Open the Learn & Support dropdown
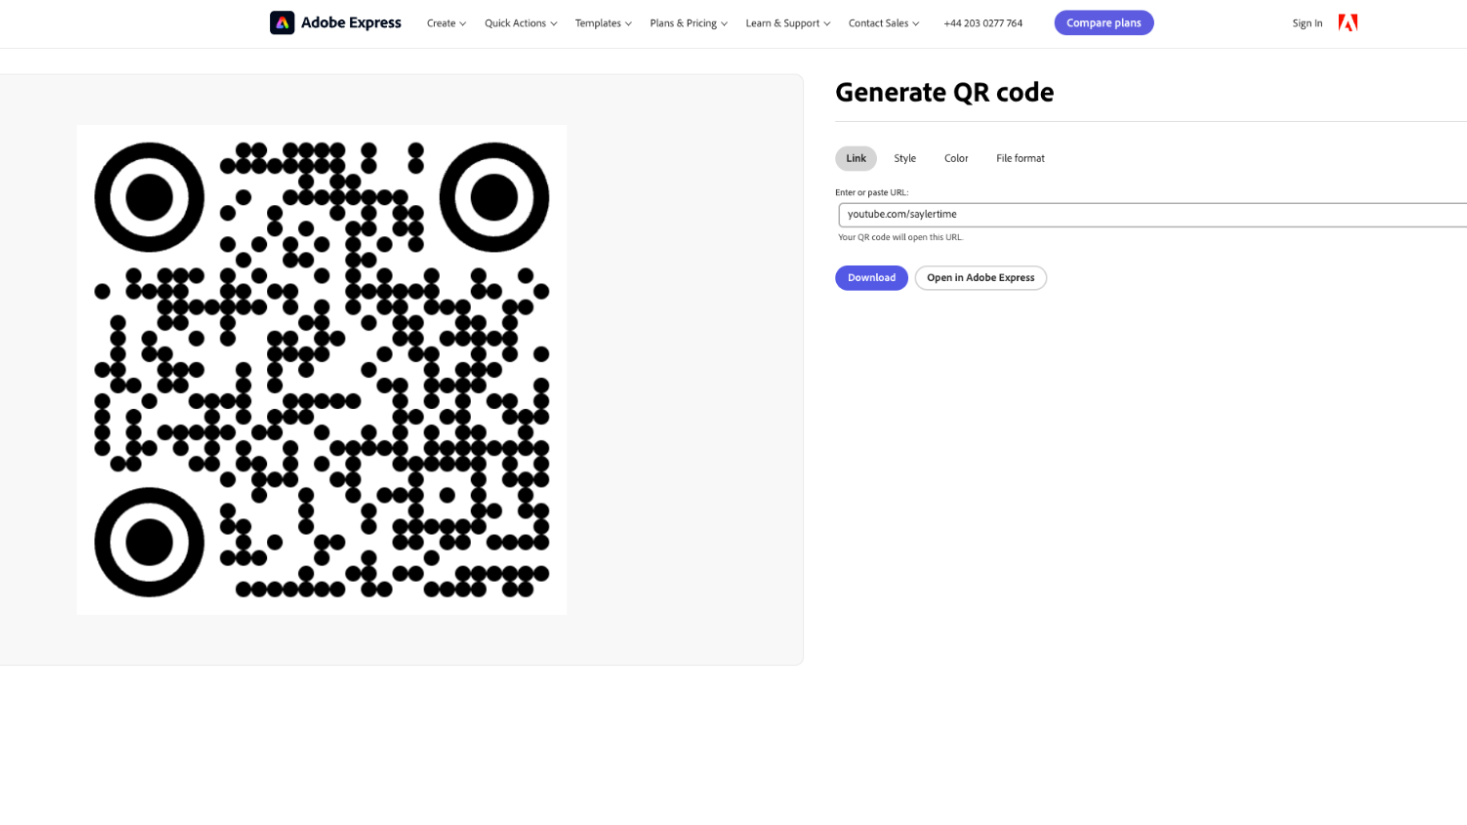This screenshot has height=825, width=1467. click(788, 23)
